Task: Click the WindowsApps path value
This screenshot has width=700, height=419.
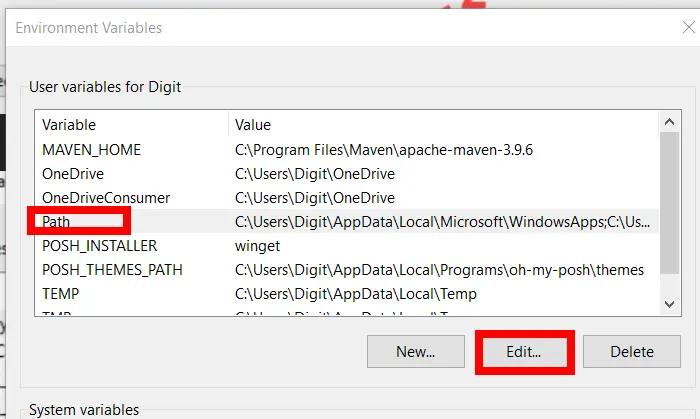Action: pyautogui.click(x=440, y=221)
